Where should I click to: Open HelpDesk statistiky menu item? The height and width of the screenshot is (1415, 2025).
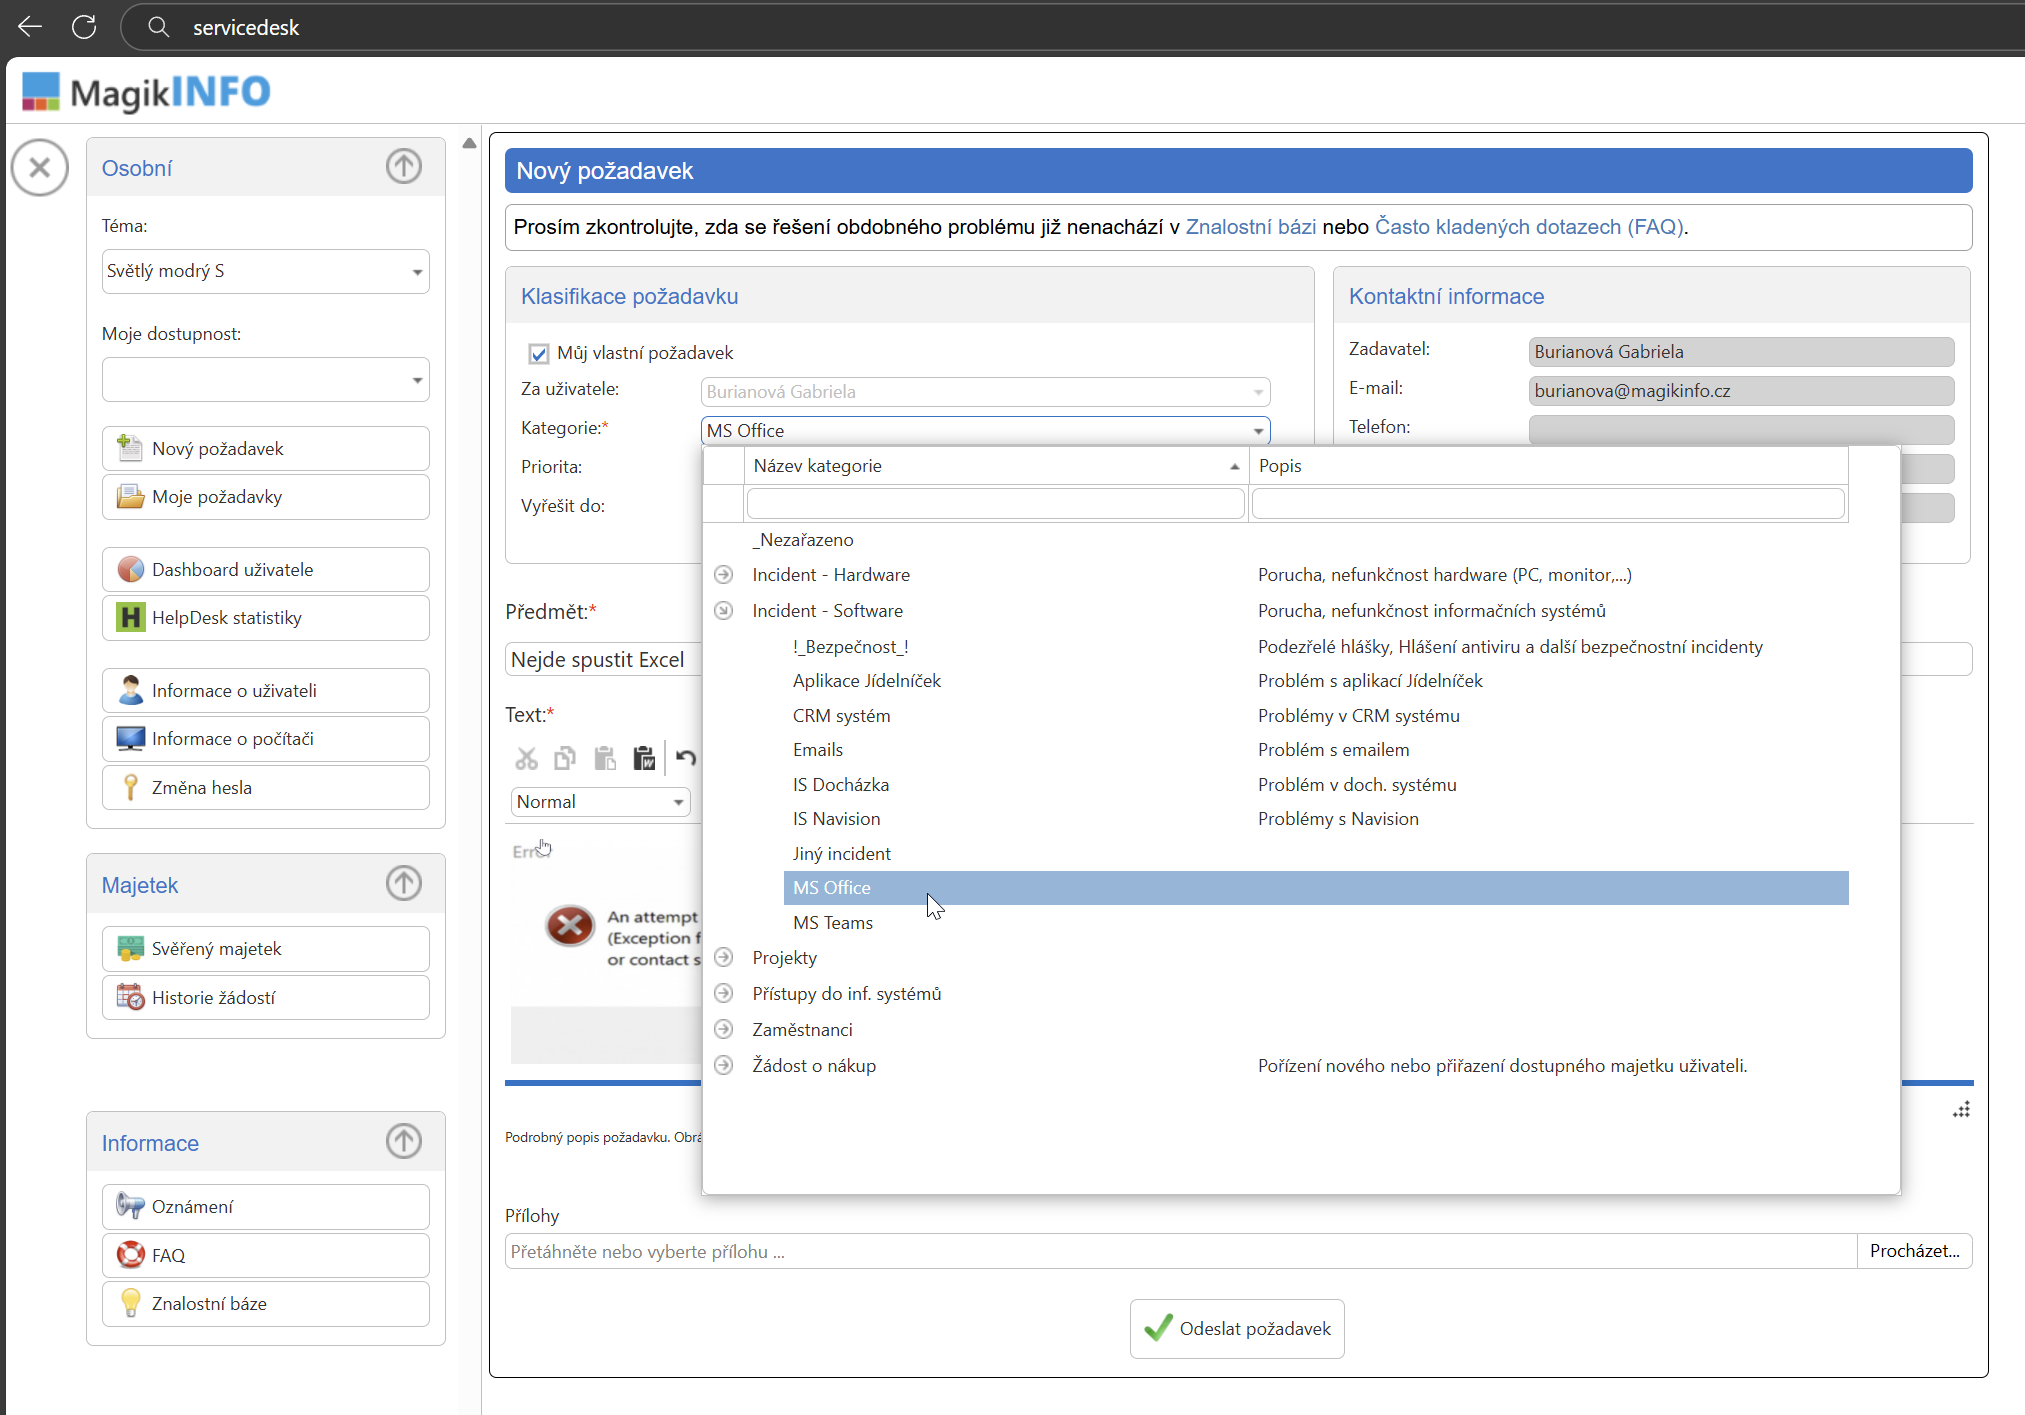[x=265, y=618]
